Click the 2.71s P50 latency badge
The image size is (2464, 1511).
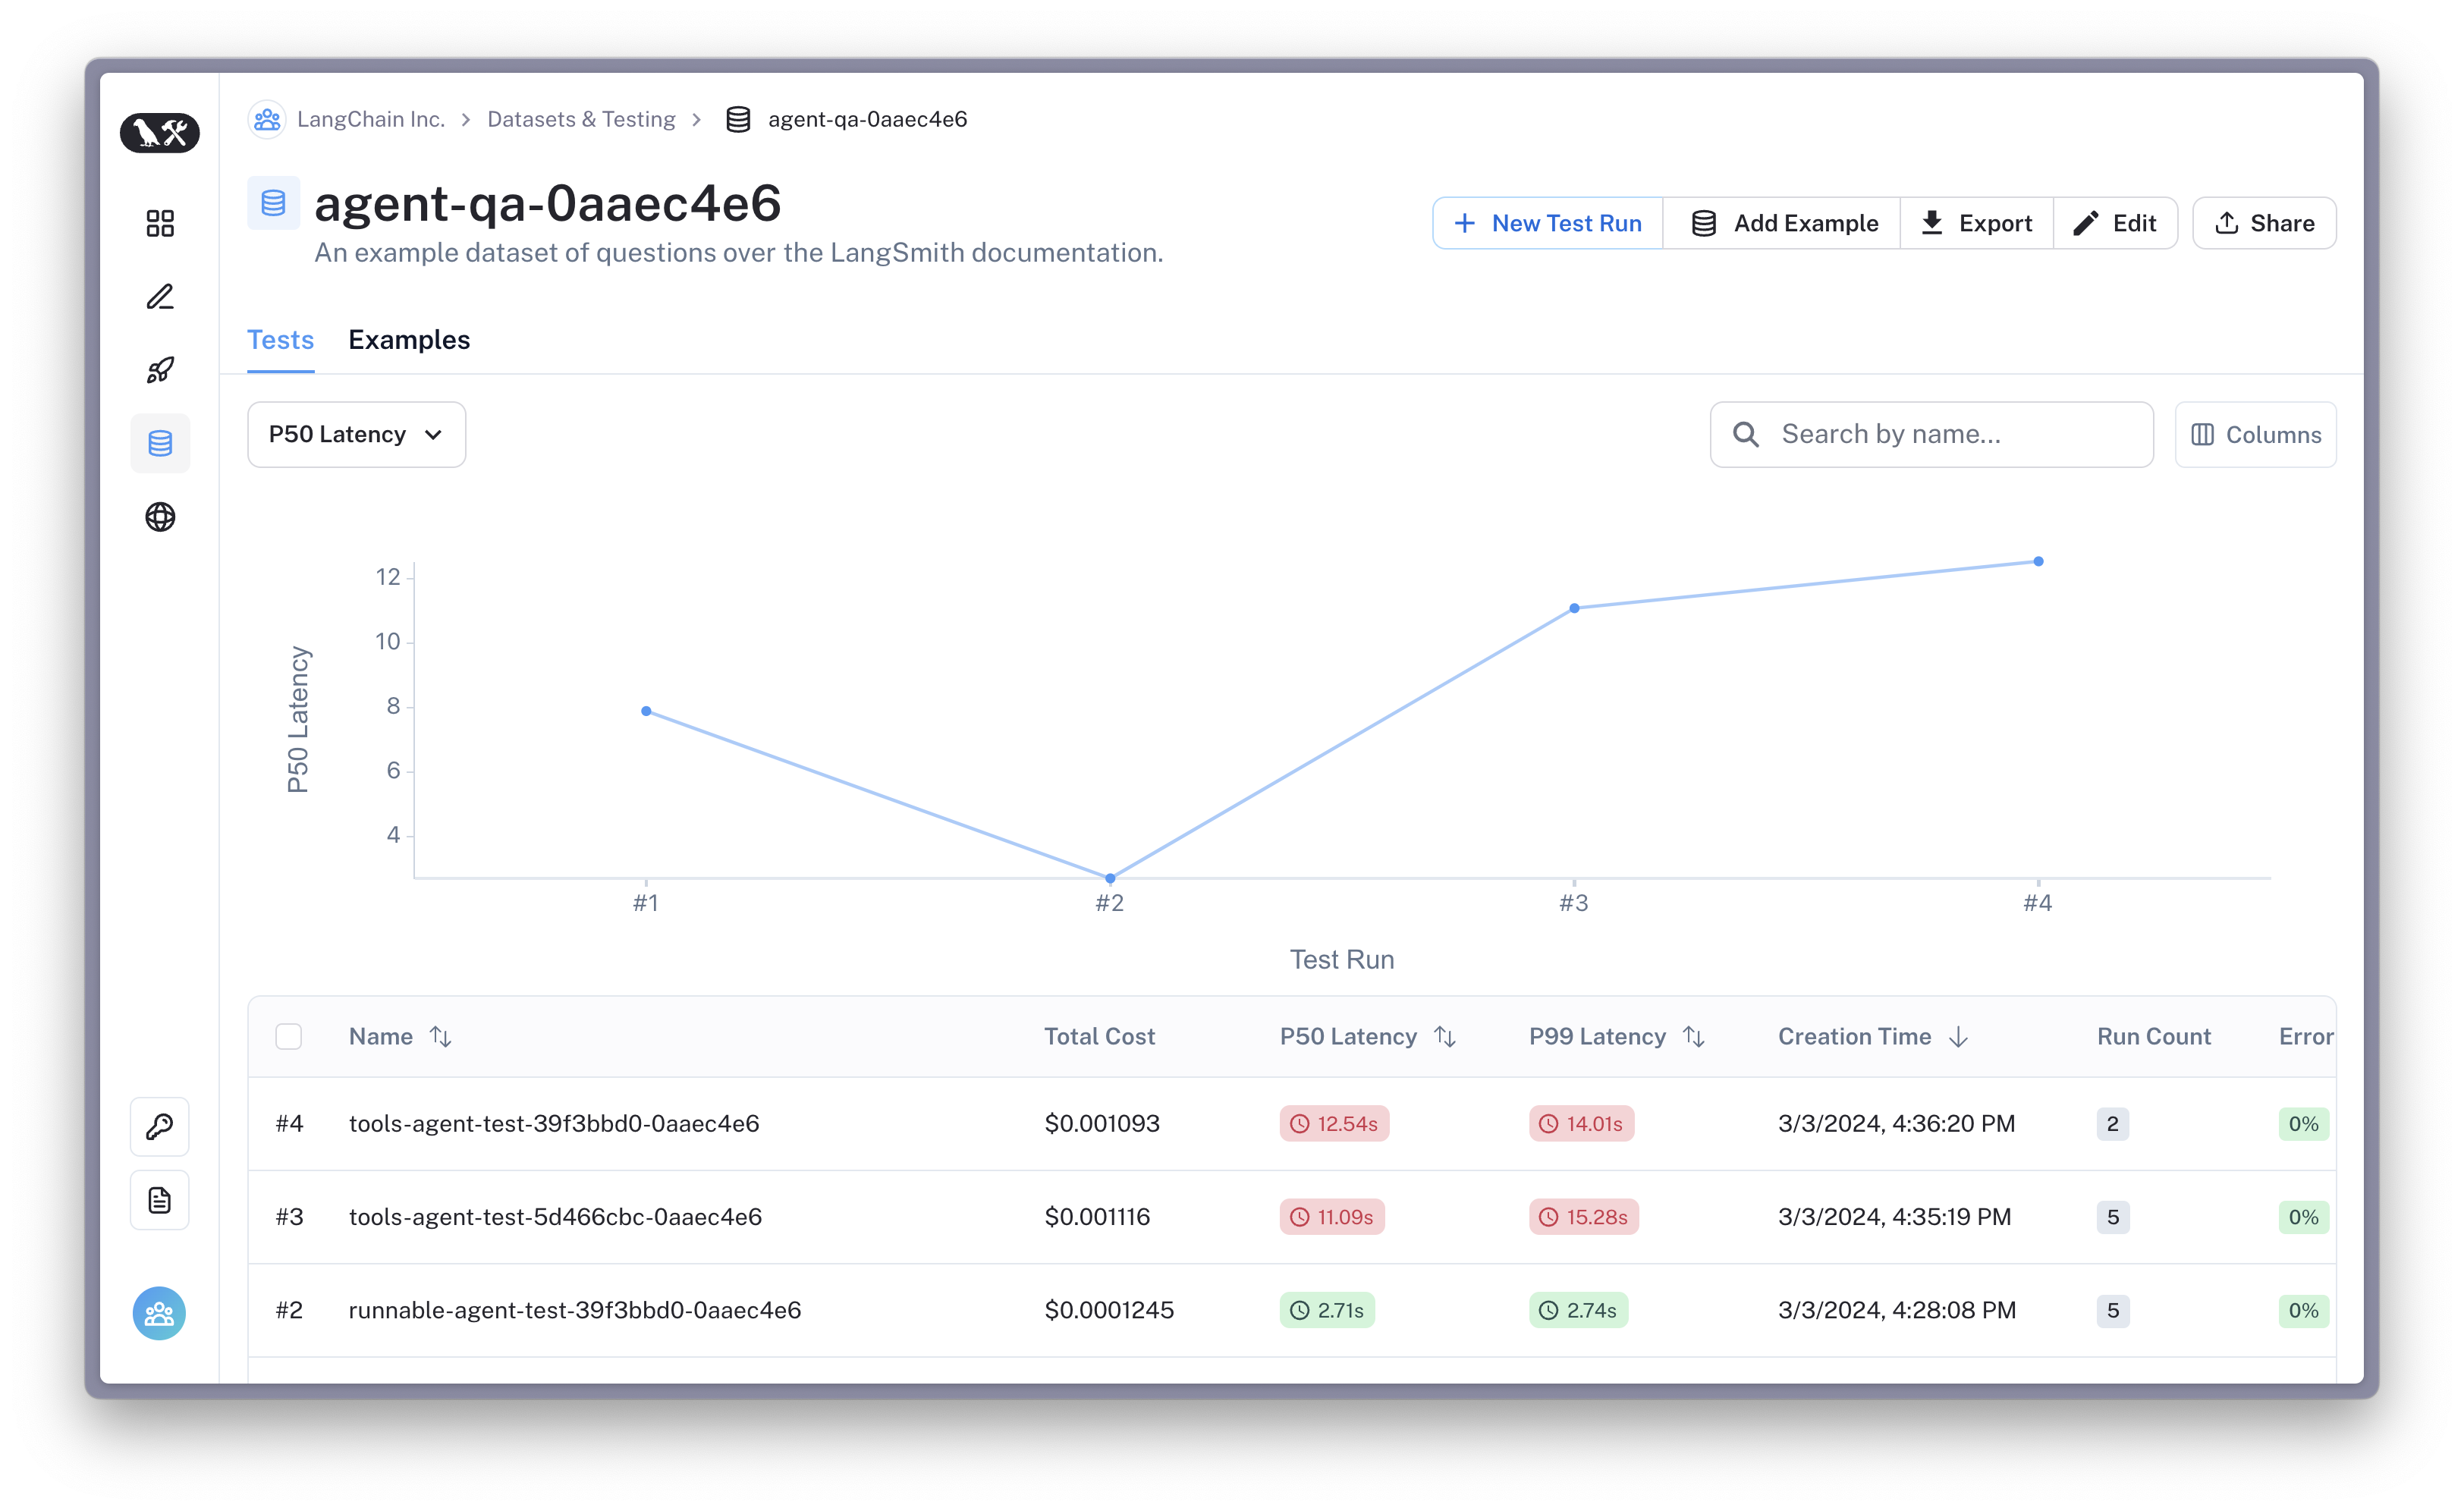[x=1327, y=1310]
